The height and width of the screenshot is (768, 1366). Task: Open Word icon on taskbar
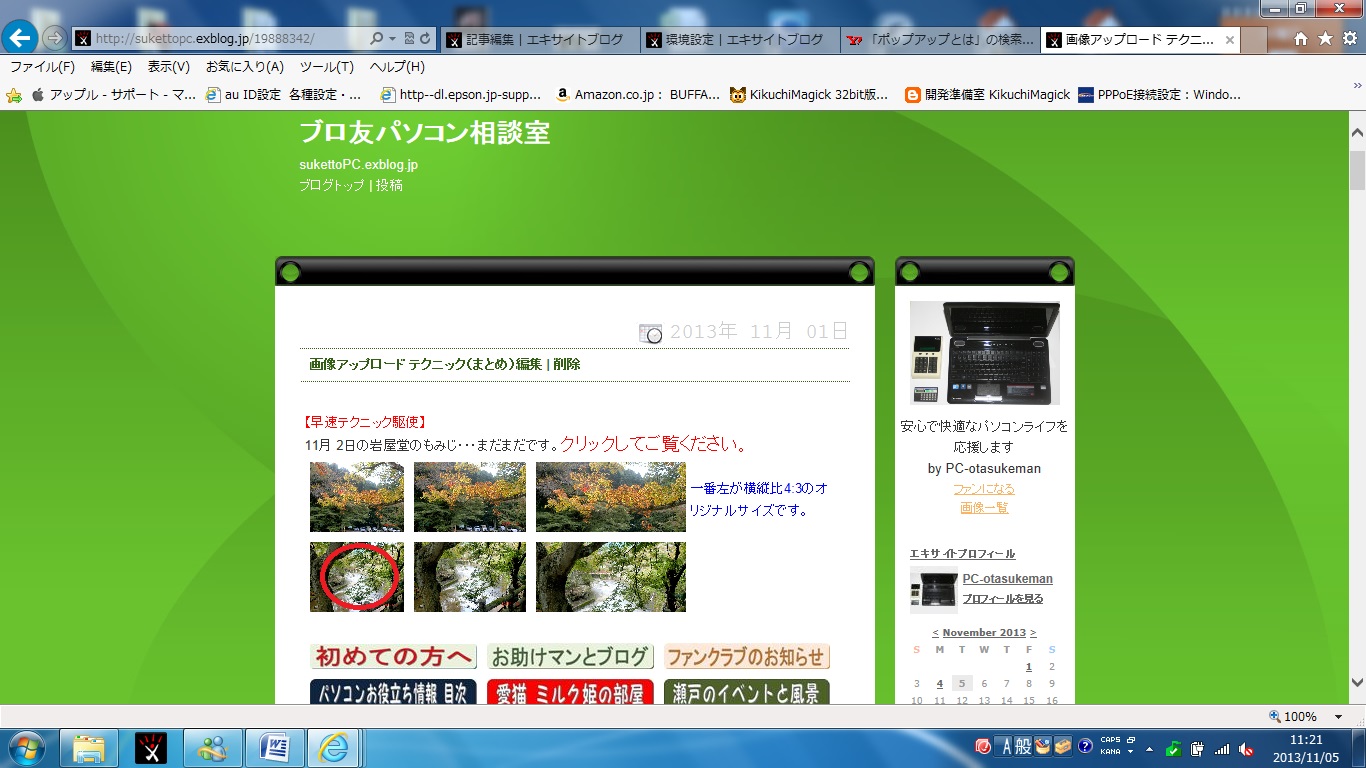(274, 748)
